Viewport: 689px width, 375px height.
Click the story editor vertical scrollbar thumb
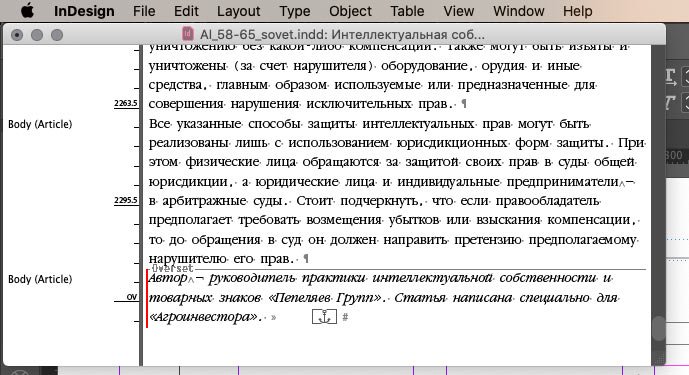click(x=658, y=328)
